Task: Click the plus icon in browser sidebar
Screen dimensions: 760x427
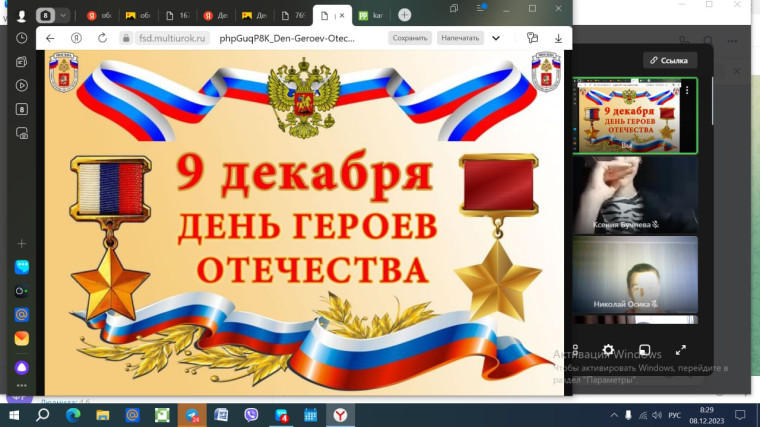Action: [22, 243]
